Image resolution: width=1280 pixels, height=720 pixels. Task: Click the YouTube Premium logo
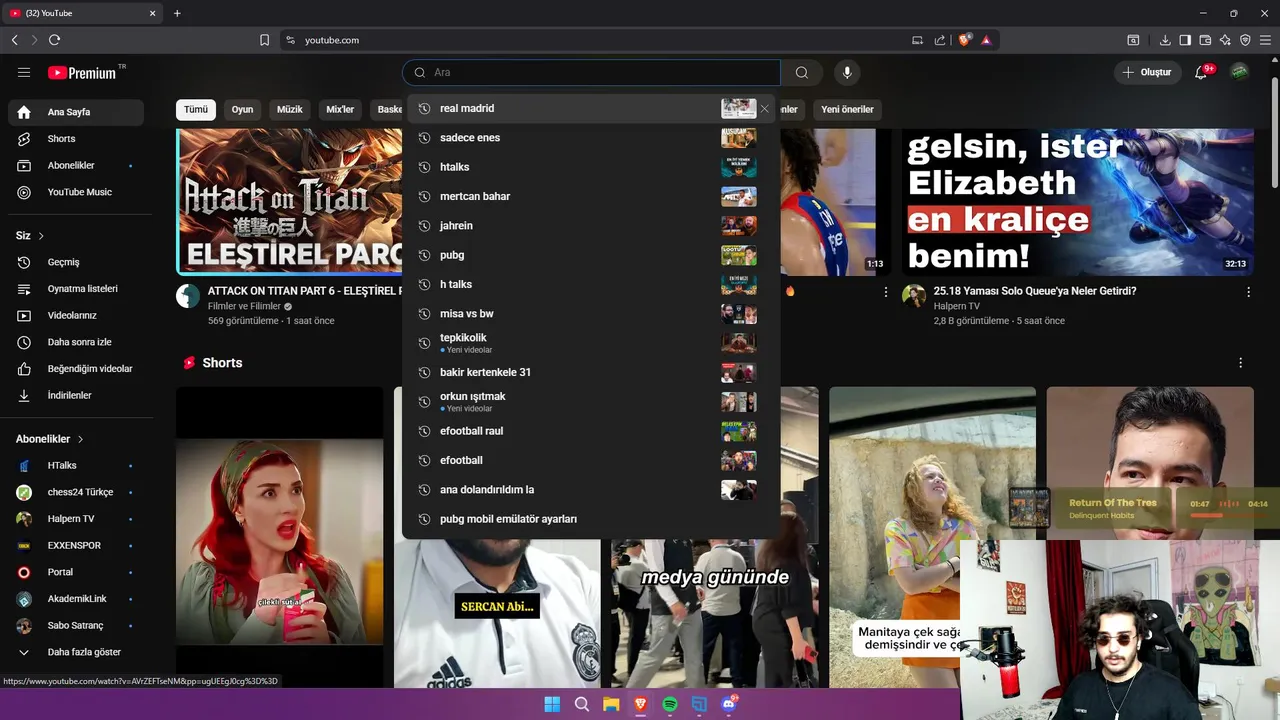click(84, 73)
